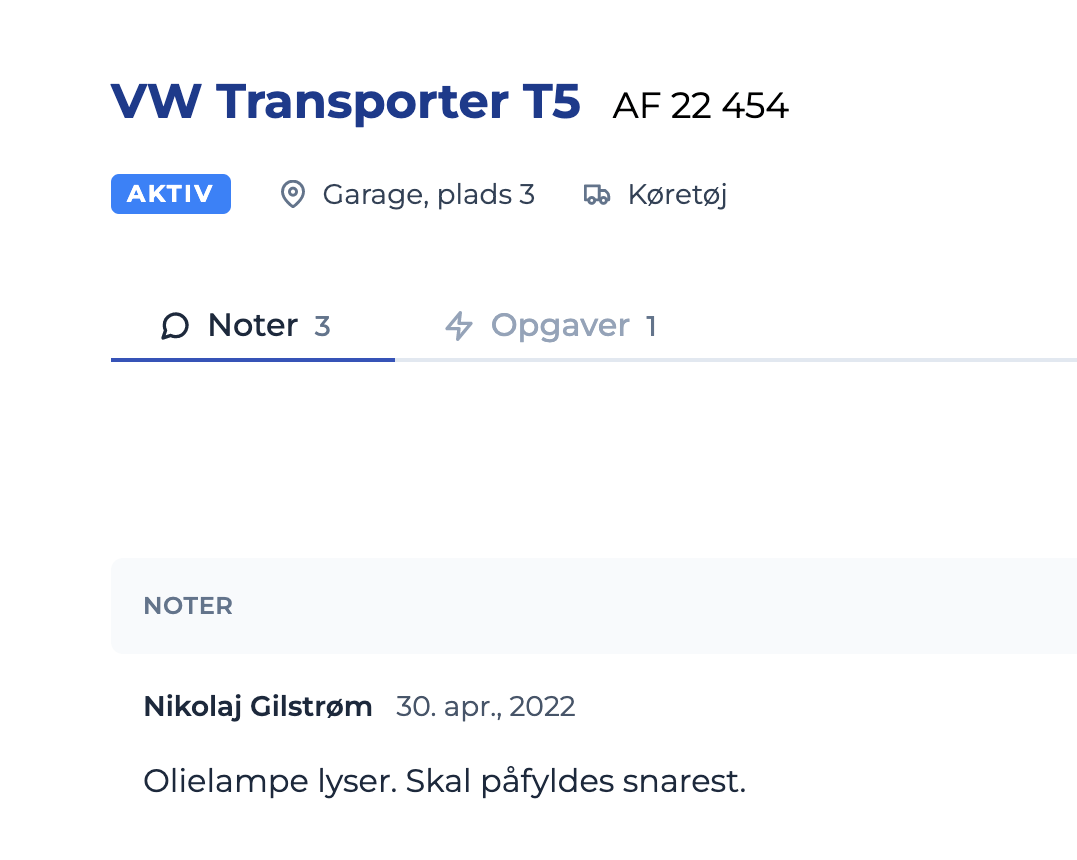The height and width of the screenshot is (860, 1077).
Task: Click the lightning bolt icon beside Opgaver
Action: pyautogui.click(x=458, y=326)
